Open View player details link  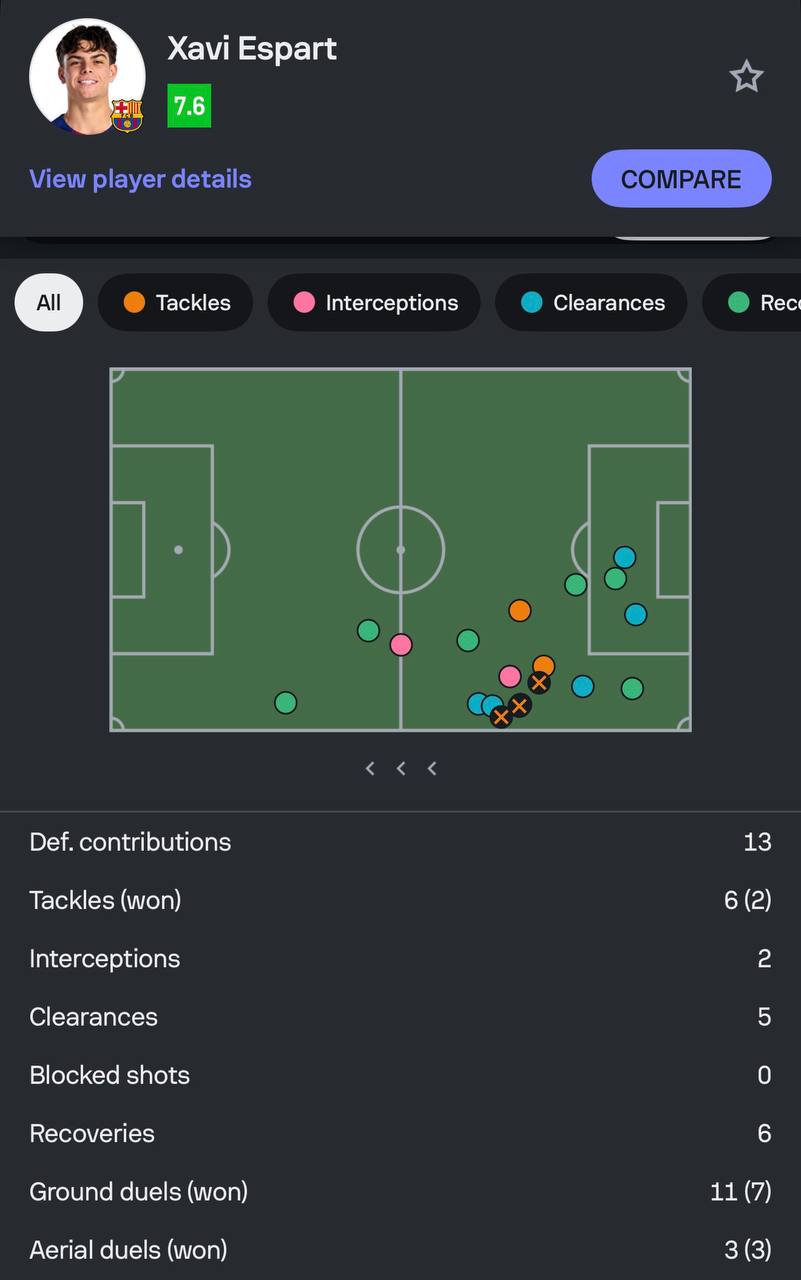[140, 179]
